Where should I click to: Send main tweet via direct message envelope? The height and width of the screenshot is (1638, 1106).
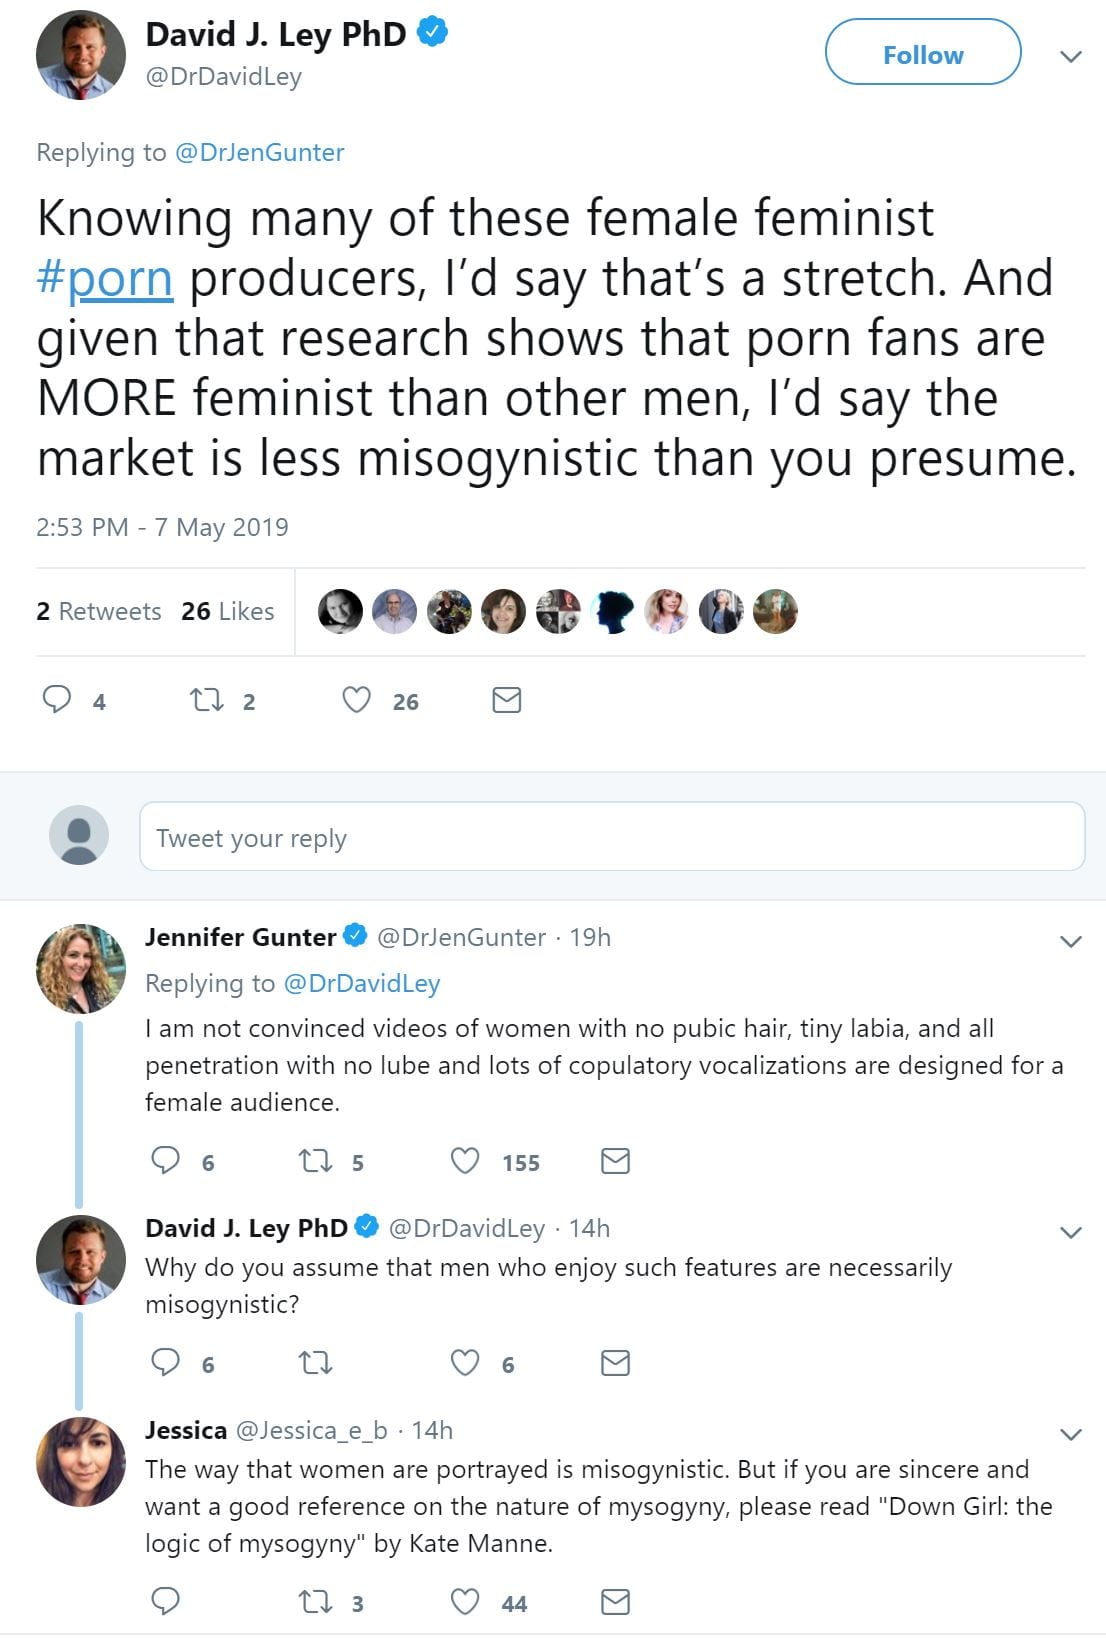click(x=507, y=700)
